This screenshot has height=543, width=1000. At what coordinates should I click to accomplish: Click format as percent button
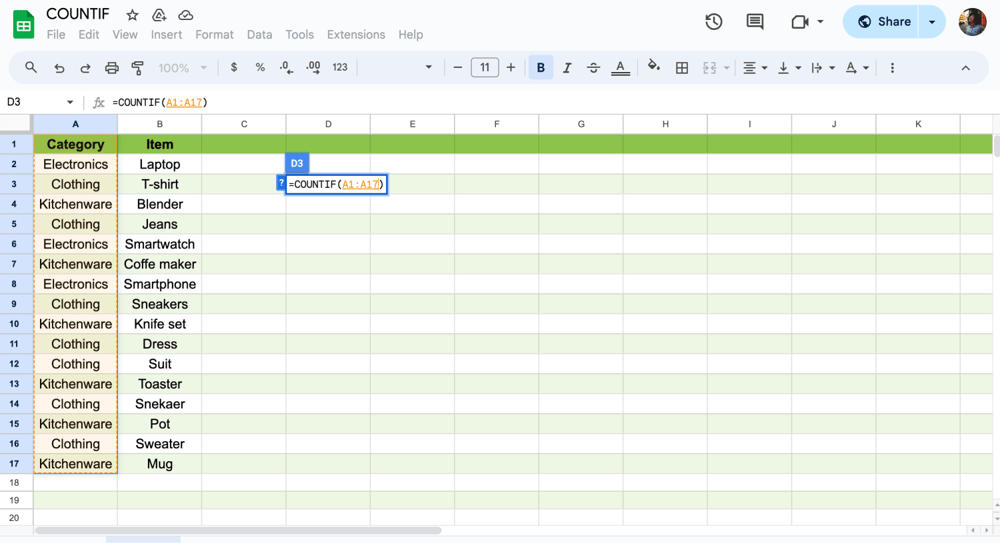click(x=260, y=68)
